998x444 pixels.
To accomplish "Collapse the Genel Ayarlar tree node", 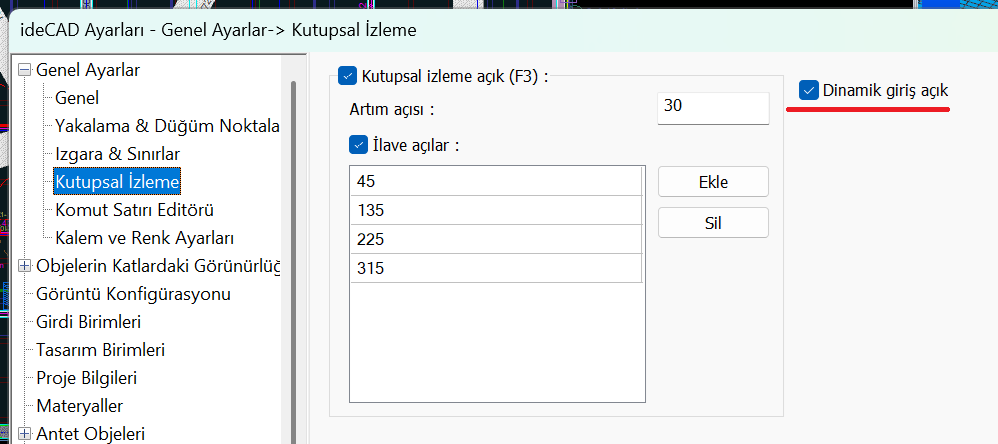I will click(x=25, y=70).
